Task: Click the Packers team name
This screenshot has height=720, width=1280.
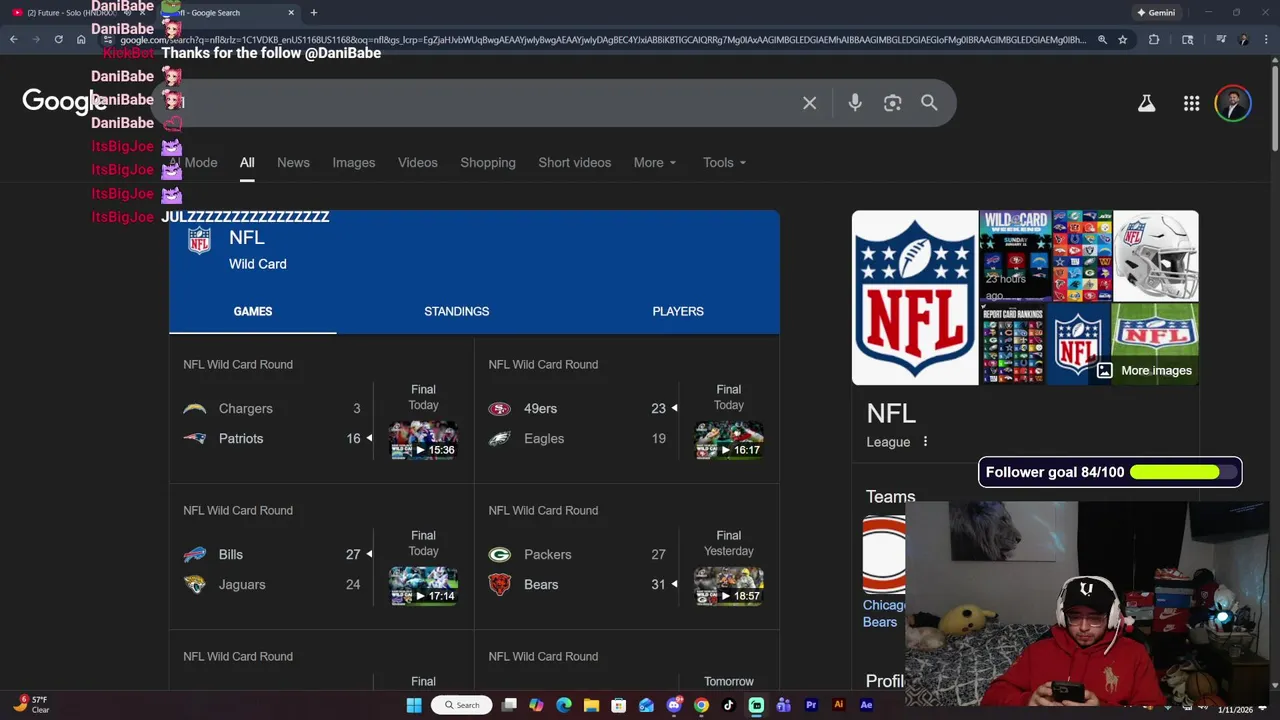Action: pyautogui.click(x=548, y=555)
